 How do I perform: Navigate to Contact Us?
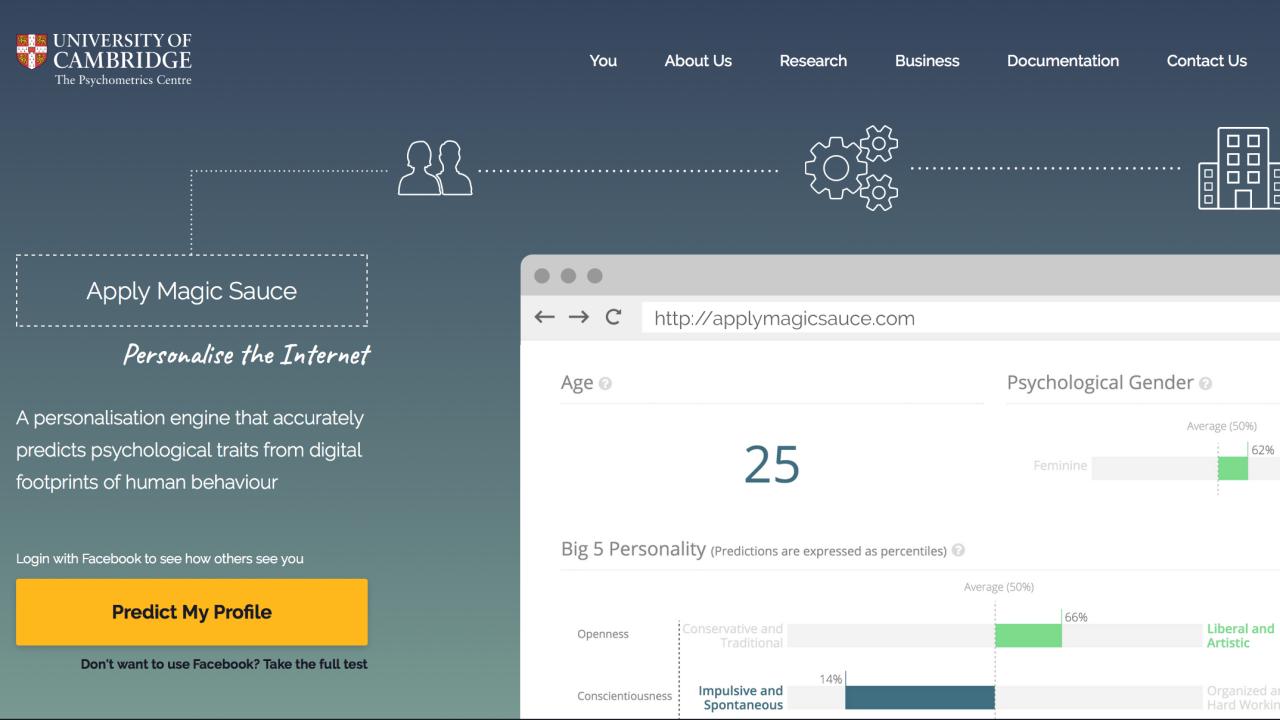point(1206,61)
